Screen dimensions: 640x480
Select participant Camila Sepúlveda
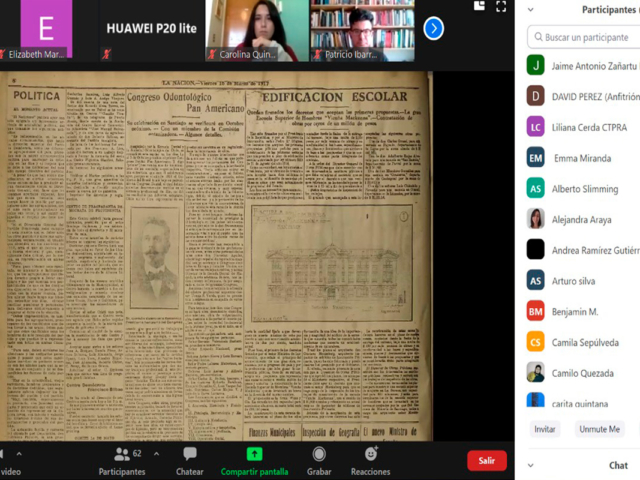click(583, 342)
